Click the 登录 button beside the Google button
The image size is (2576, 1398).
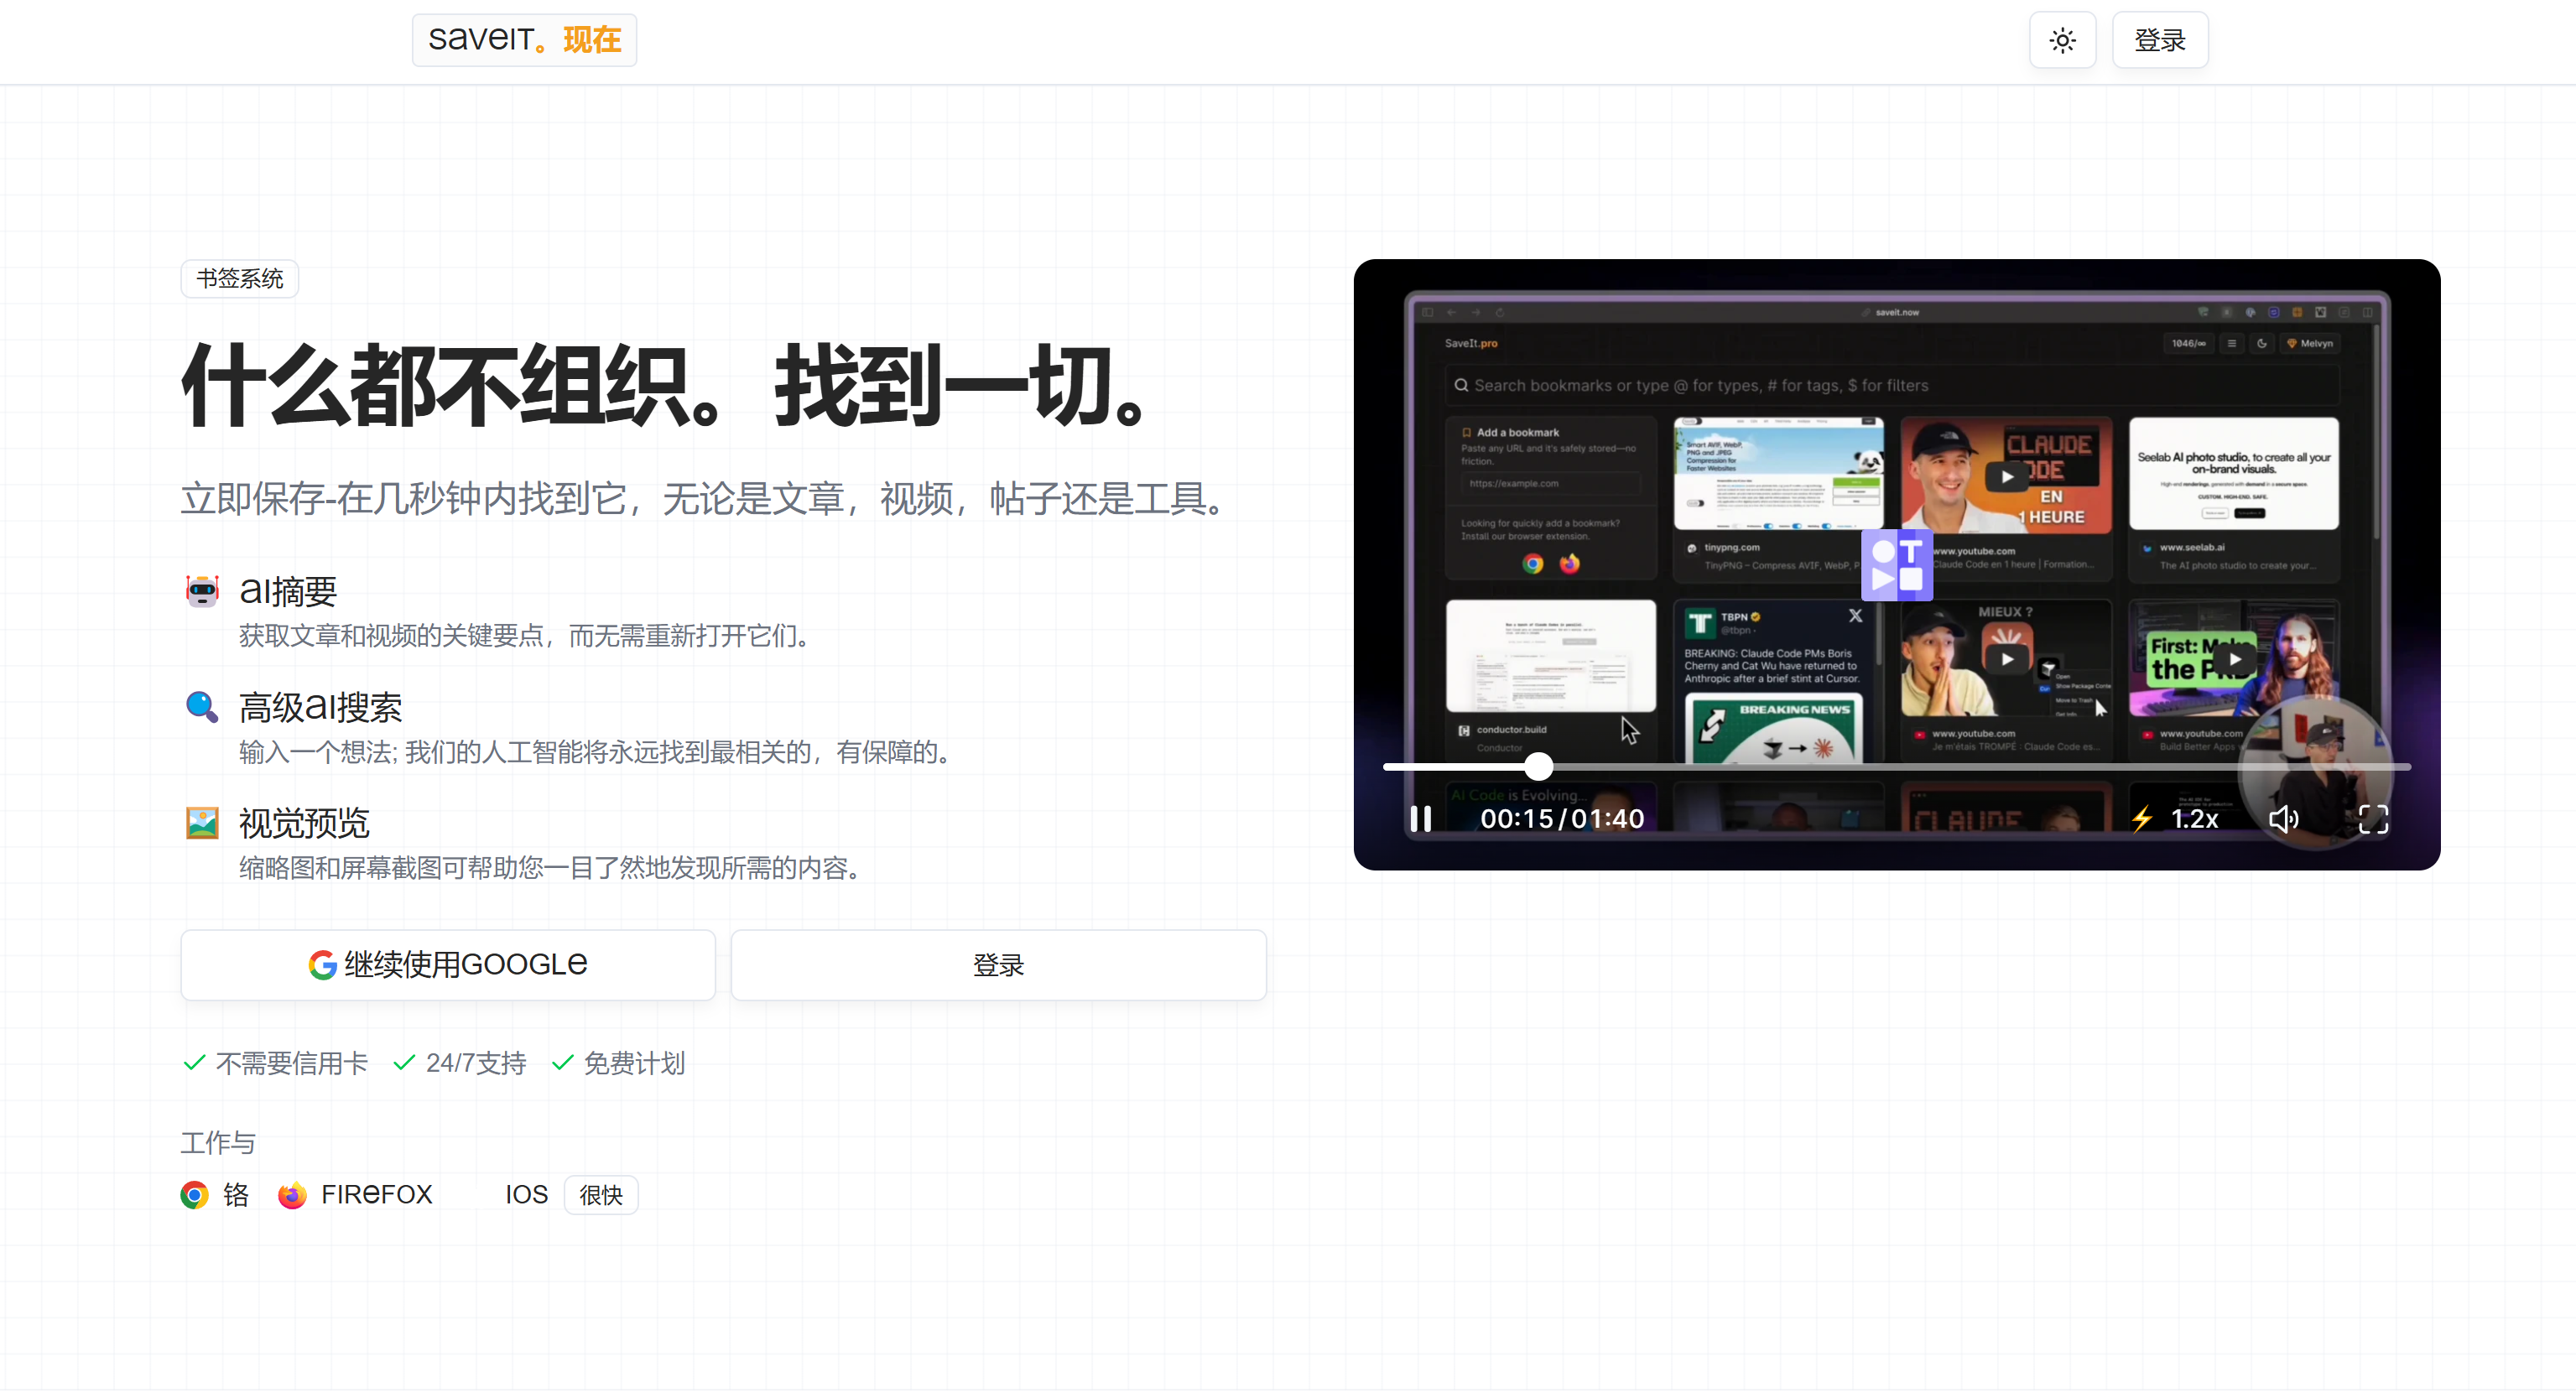(x=998, y=965)
